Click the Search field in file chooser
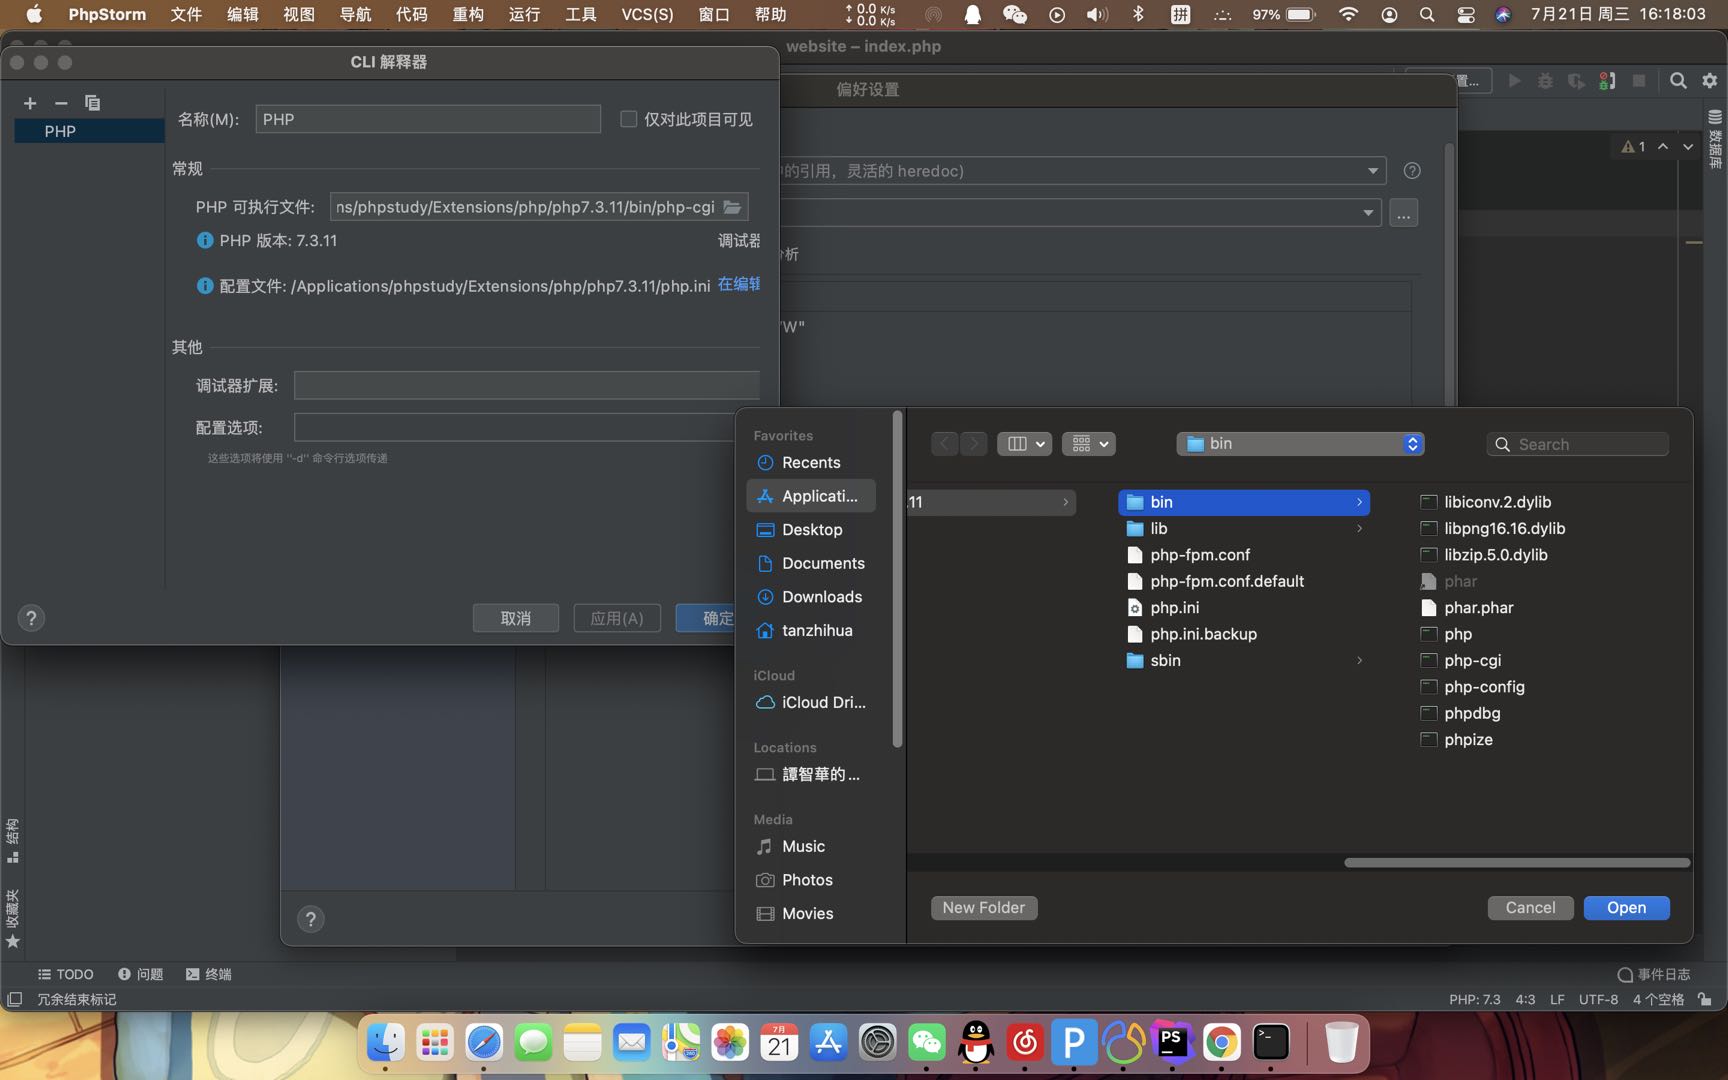The image size is (1728, 1080). 1578,444
